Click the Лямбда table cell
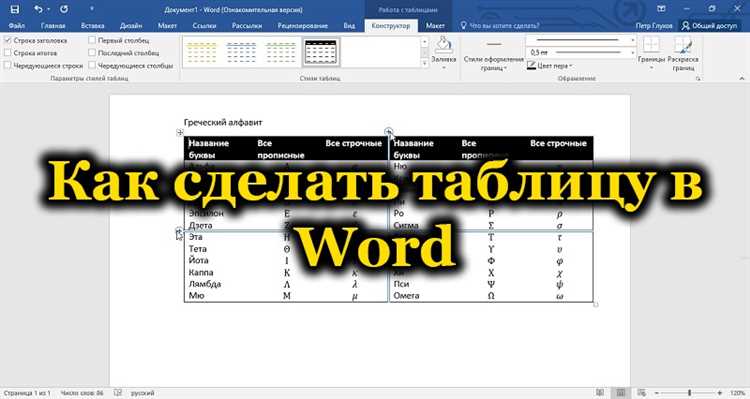 pos(205,284)
